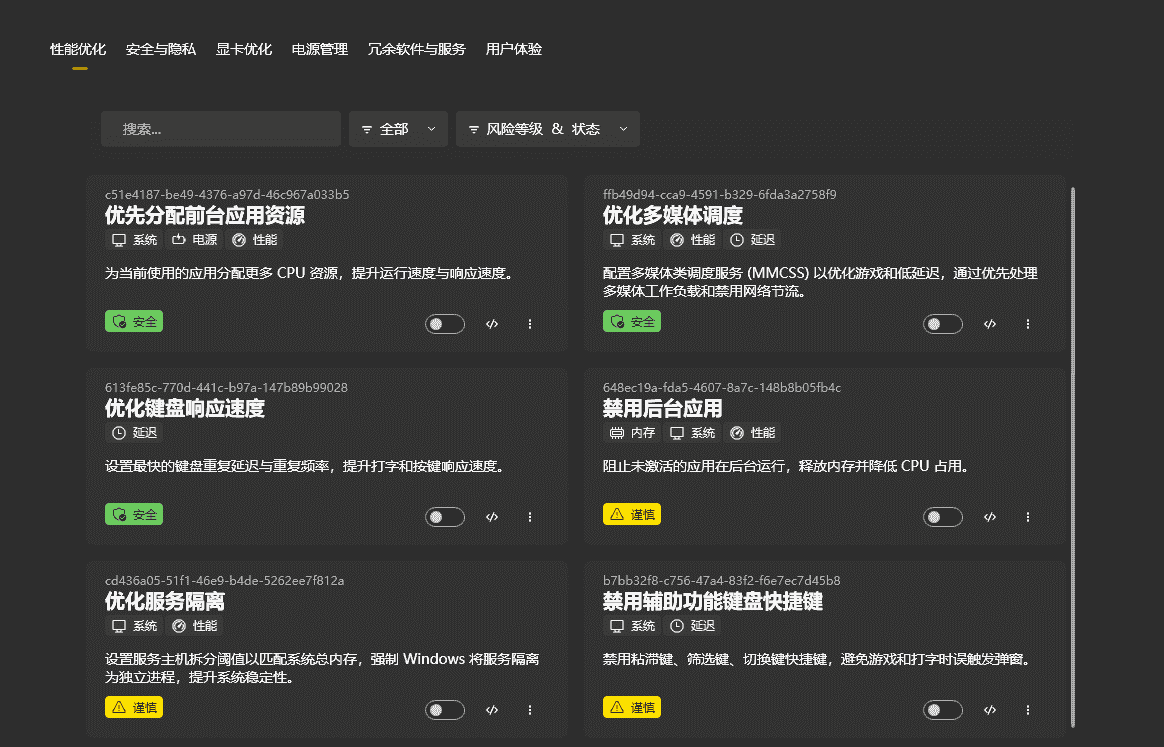Open the 全部 filter dropdown

[399, 129]
